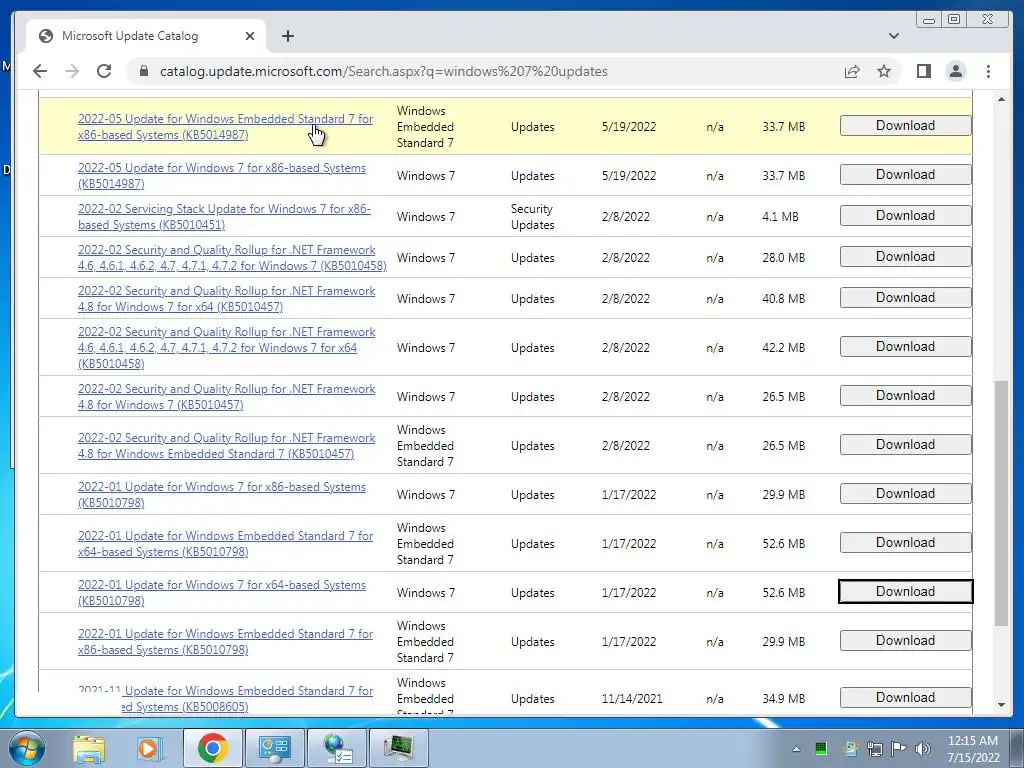Reload the catalog page
1024x768 pixels.
(104, 71)
